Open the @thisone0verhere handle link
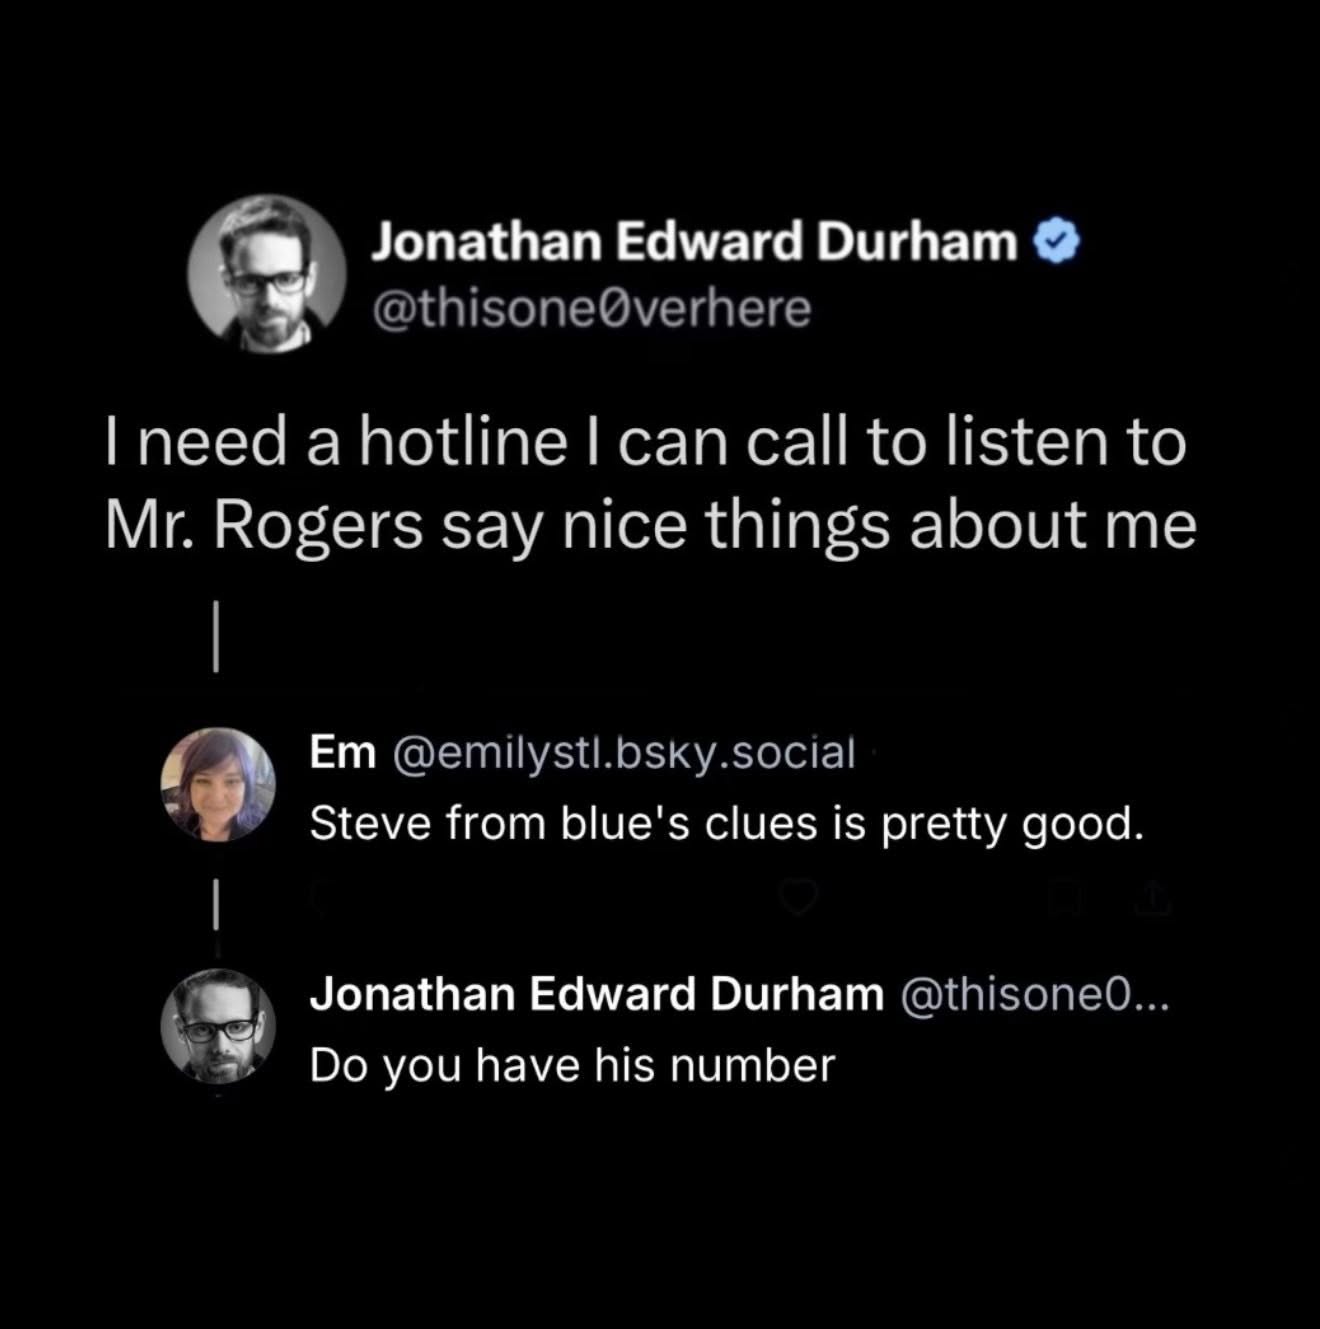Viewport: 1320px width, 1329px height. pos(591,309)
